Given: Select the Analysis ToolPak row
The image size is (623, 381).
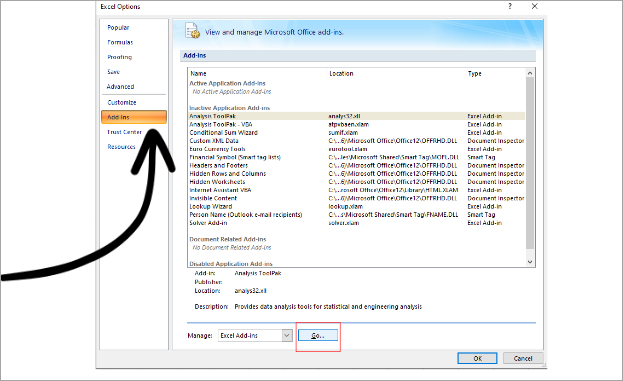Looking at the screenshot, I should pos(357,116).
